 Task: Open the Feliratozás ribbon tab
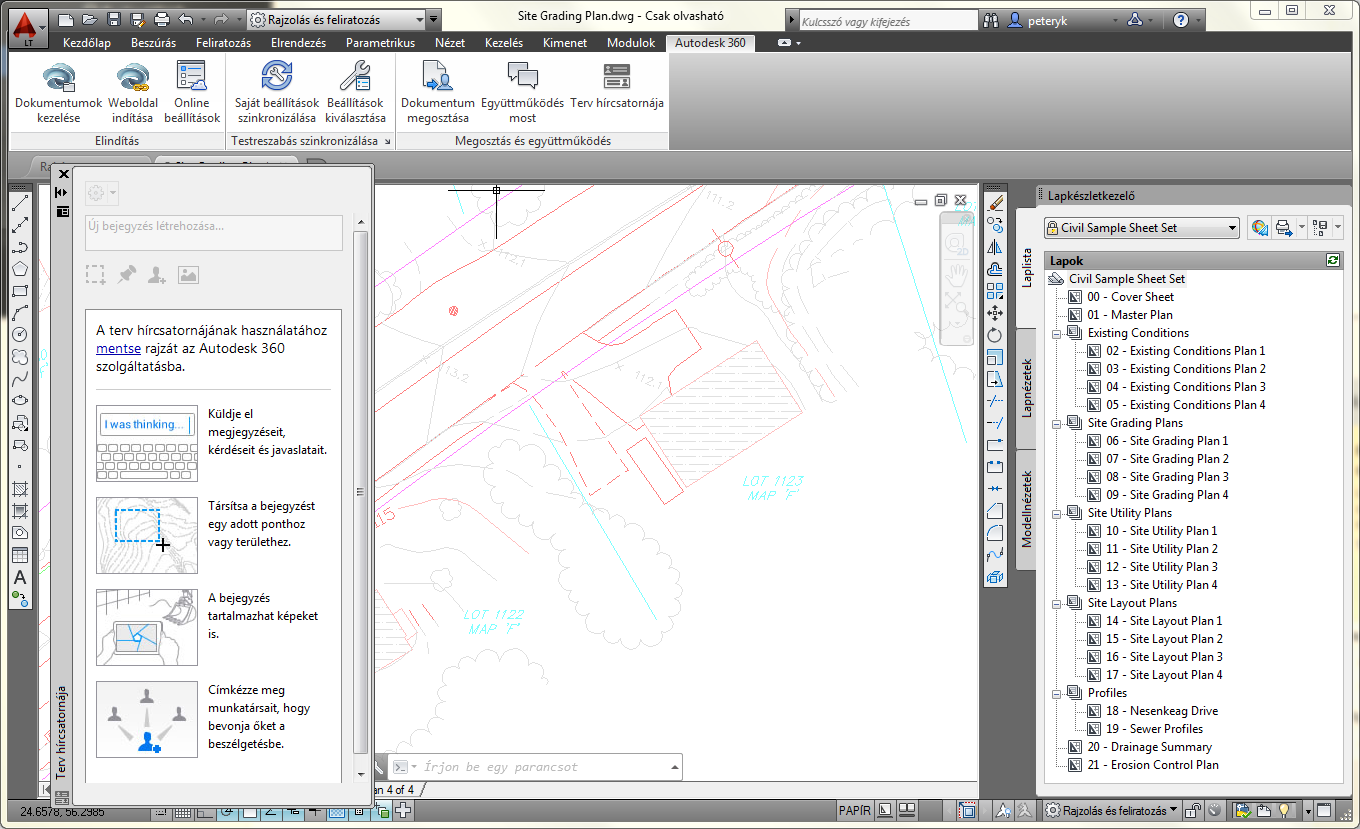(x=224, y=43)
